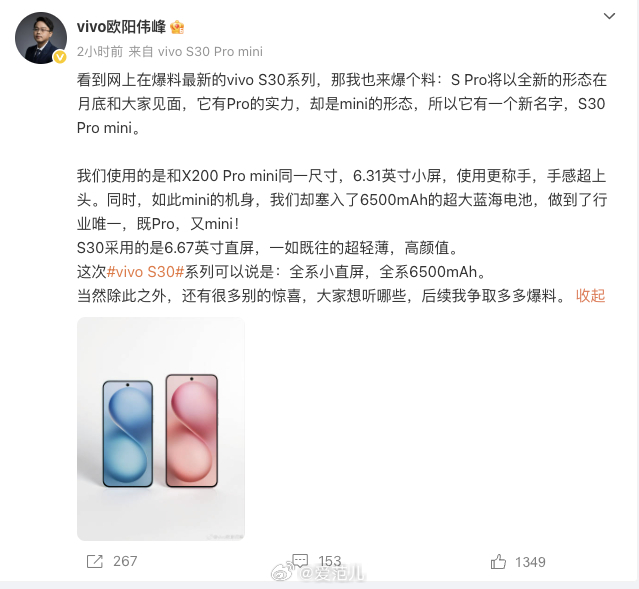Open the 2小时前 timestamp link
Viewport: 639px width, 589px height.
100,52
